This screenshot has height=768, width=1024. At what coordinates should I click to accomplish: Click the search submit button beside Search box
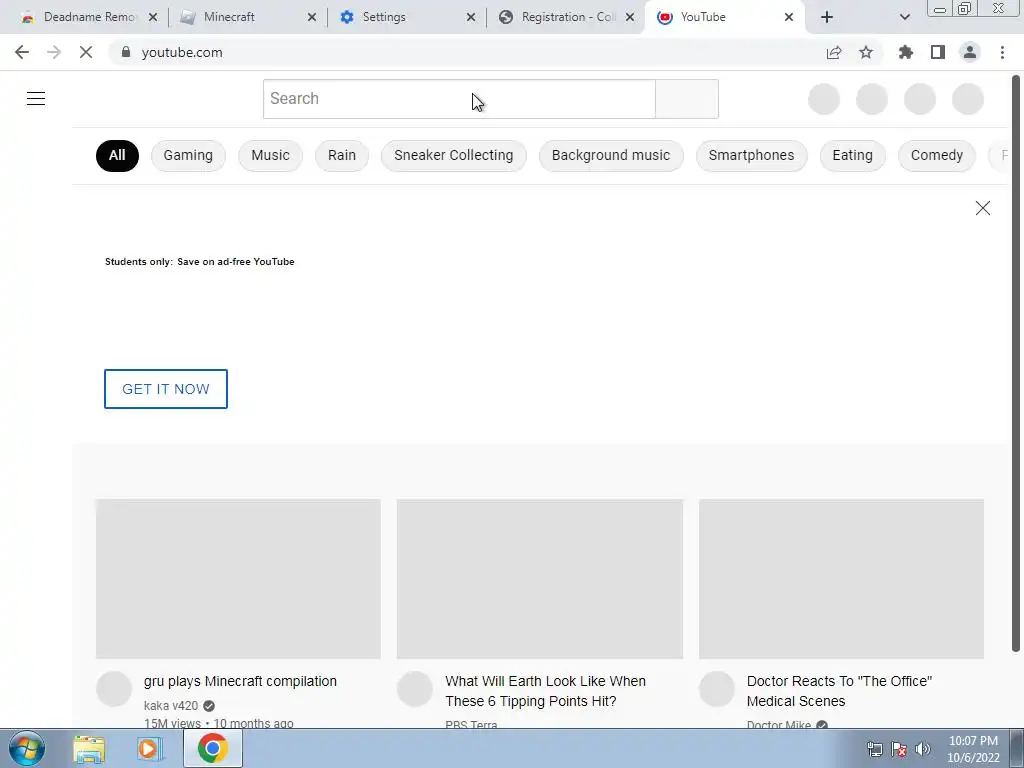(687, 99)
